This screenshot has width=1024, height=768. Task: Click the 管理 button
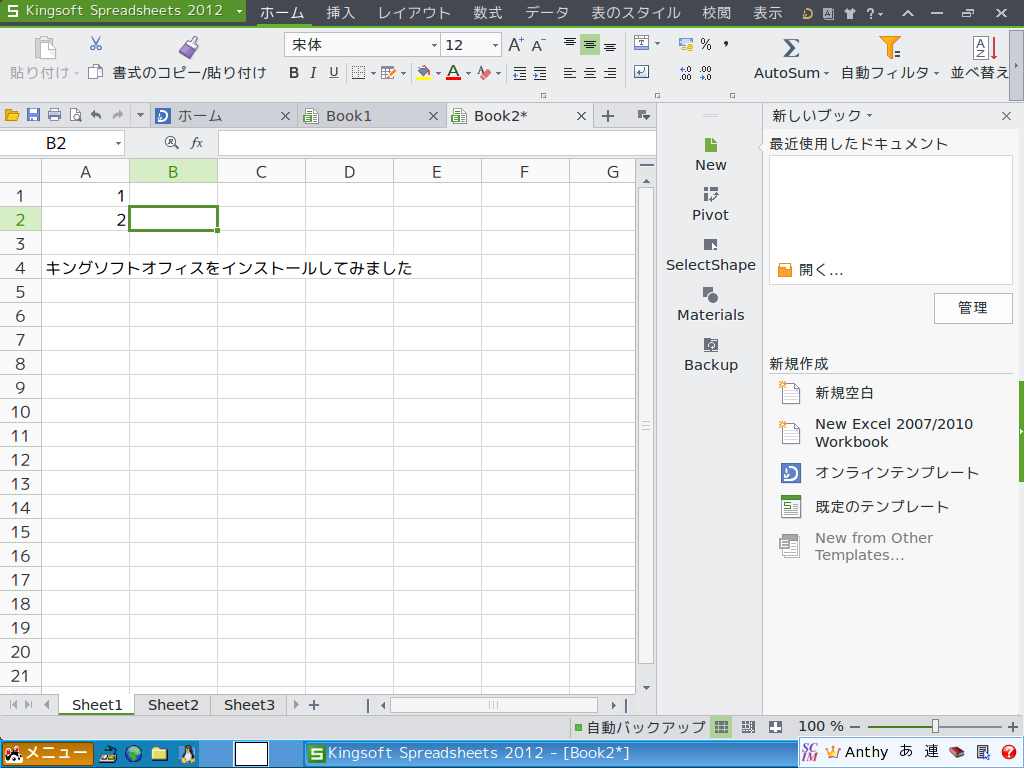point(972,308)
